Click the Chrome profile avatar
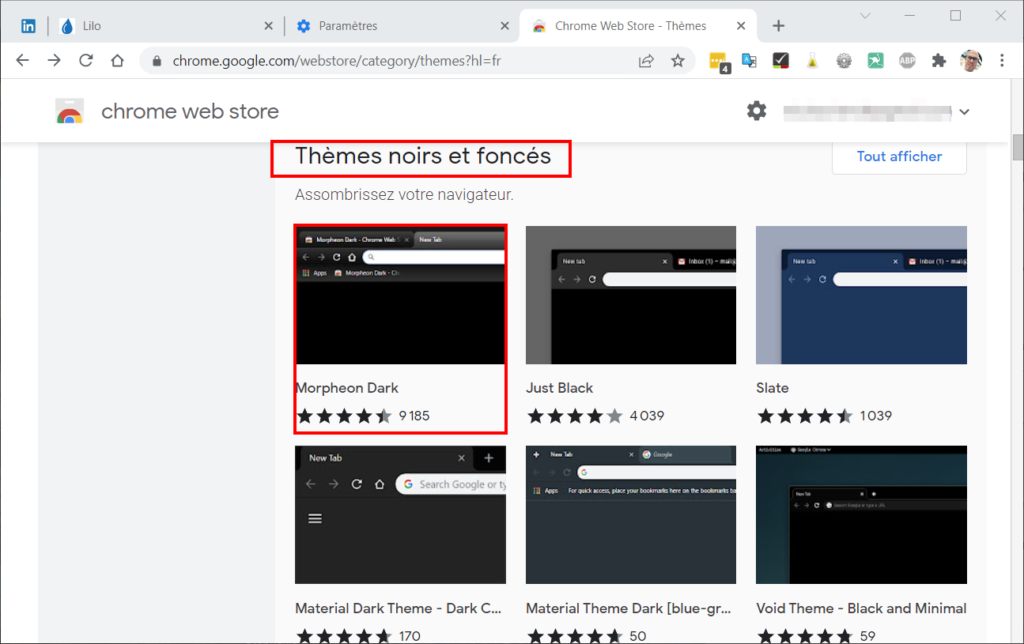The image size is (1024, 644). coord(970,61)
